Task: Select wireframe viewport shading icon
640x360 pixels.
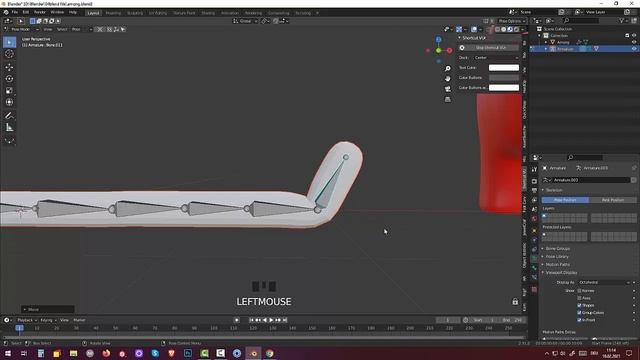Action: pos(498,29)
